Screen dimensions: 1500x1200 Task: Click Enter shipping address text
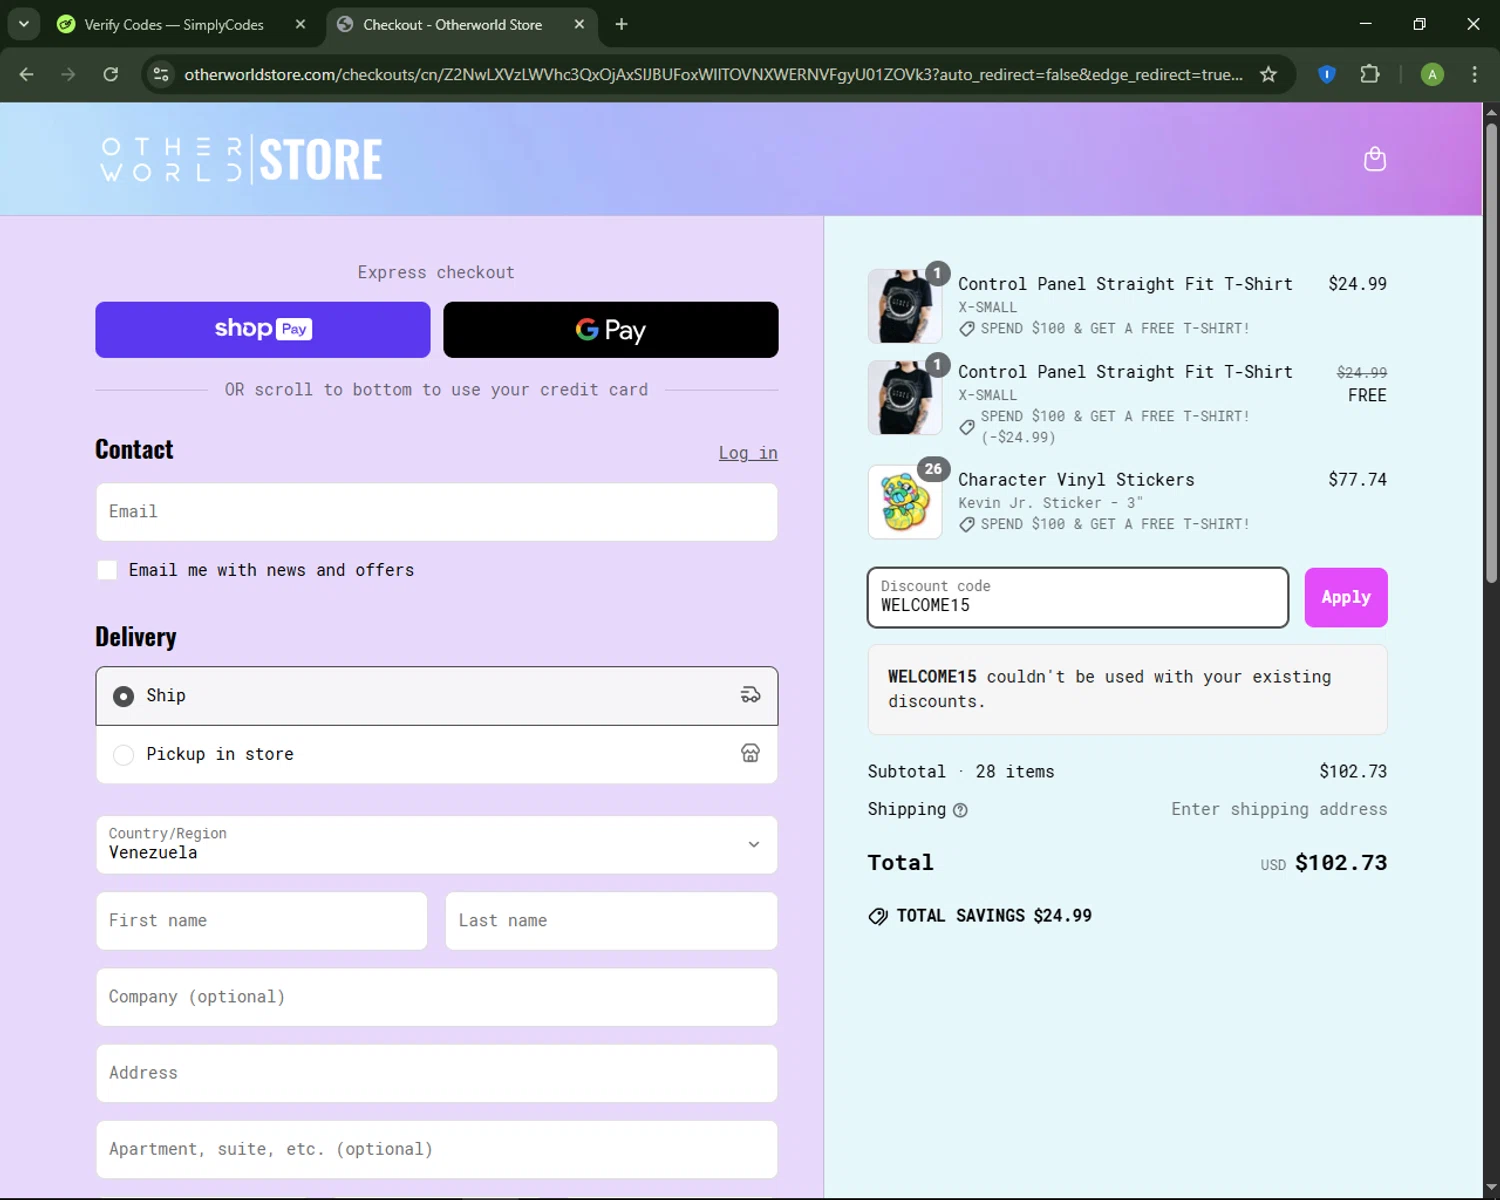coord(1279,809)
